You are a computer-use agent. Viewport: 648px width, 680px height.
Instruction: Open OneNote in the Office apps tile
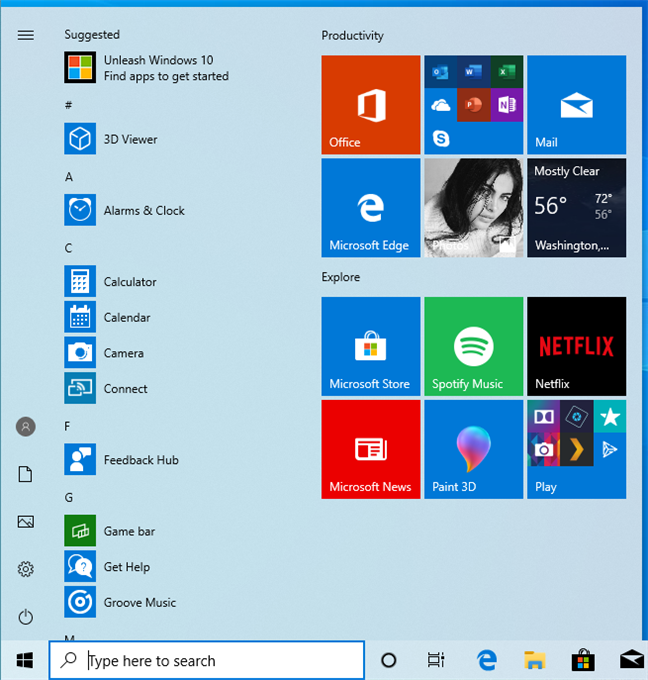coord(507,105)
